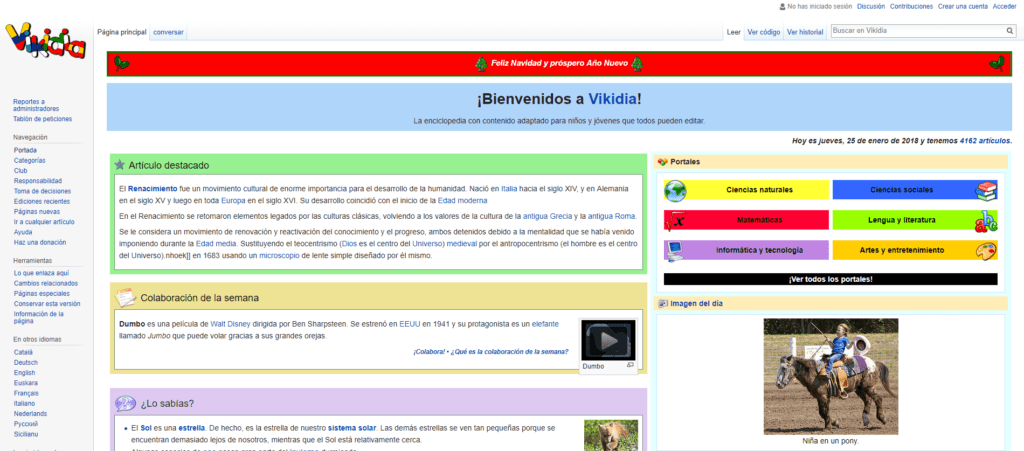Click the Portales section heart icon
Screen dimensions: 1024x451
(x=662, y=162)
